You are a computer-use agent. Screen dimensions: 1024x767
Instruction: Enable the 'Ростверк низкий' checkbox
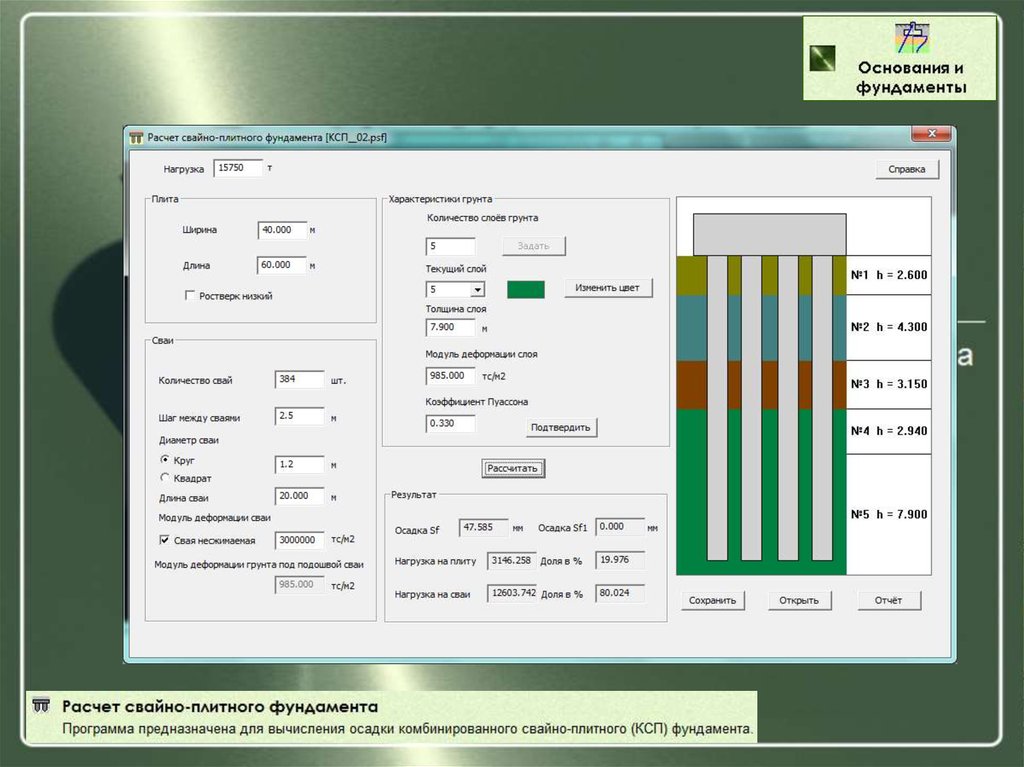pos(190,296)
